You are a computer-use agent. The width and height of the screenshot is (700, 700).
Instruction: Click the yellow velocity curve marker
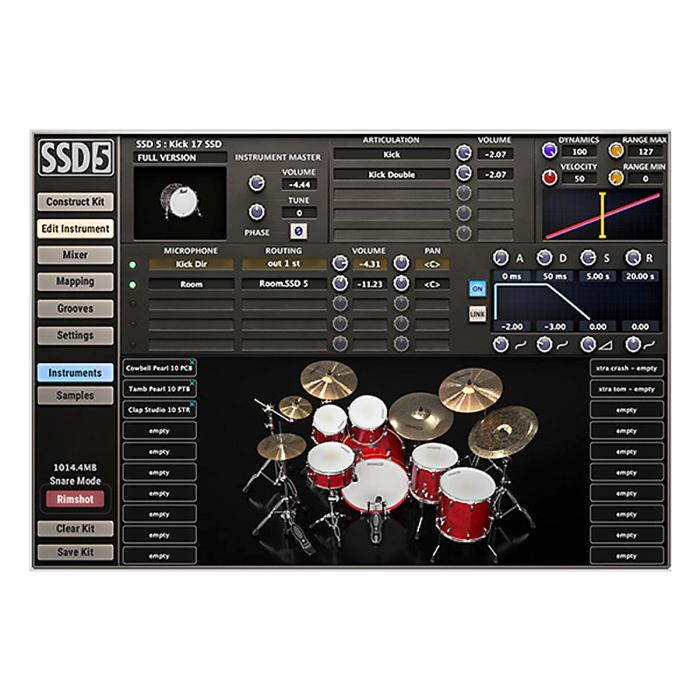click(x=602, y=215)
